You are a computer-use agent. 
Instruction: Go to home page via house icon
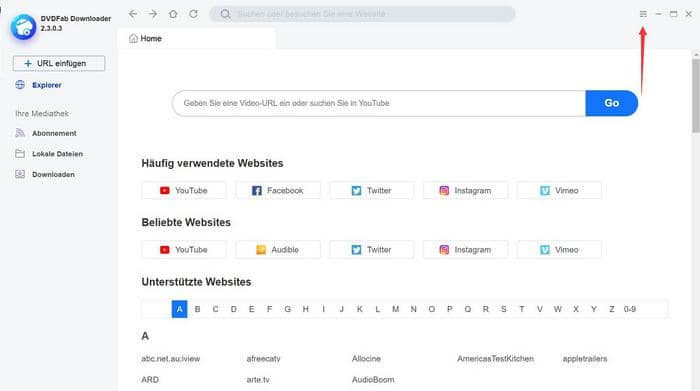173,14
